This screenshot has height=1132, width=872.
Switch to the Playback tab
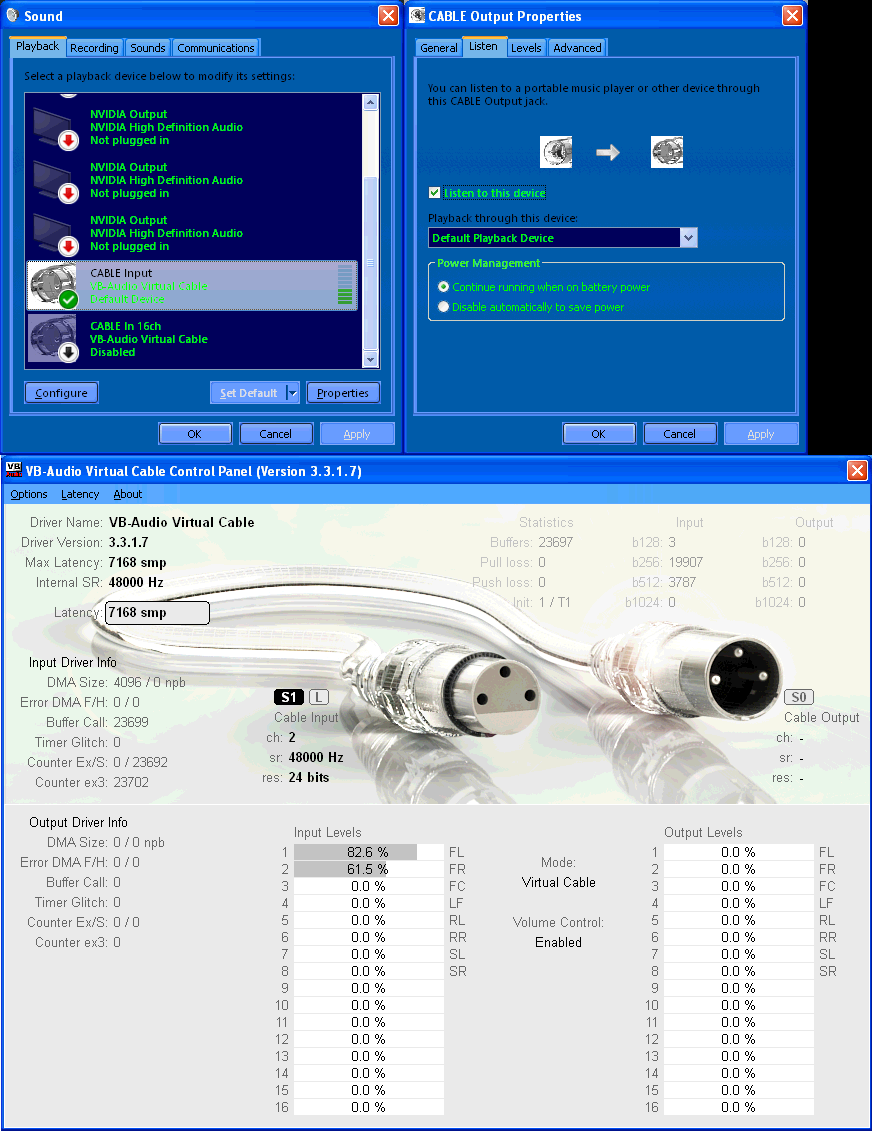point(38,46)
